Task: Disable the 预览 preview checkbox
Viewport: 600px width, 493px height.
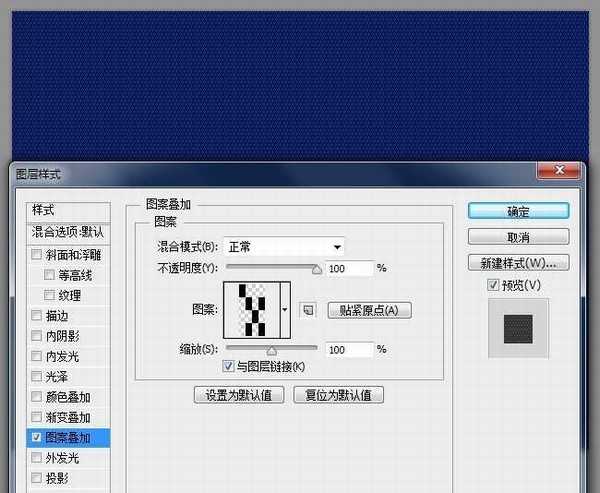Action: [492, 286]
